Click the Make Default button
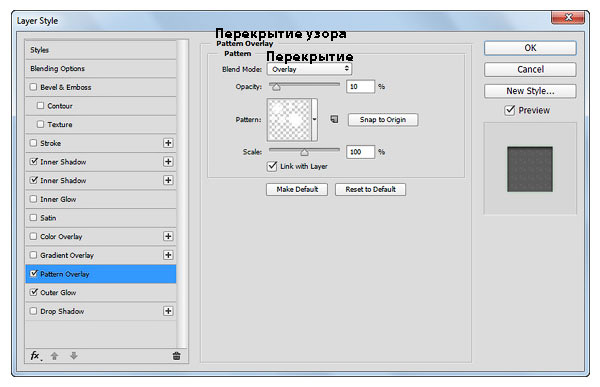The width and height of the screenshot is (600, 387). click(x=297, y=189)
